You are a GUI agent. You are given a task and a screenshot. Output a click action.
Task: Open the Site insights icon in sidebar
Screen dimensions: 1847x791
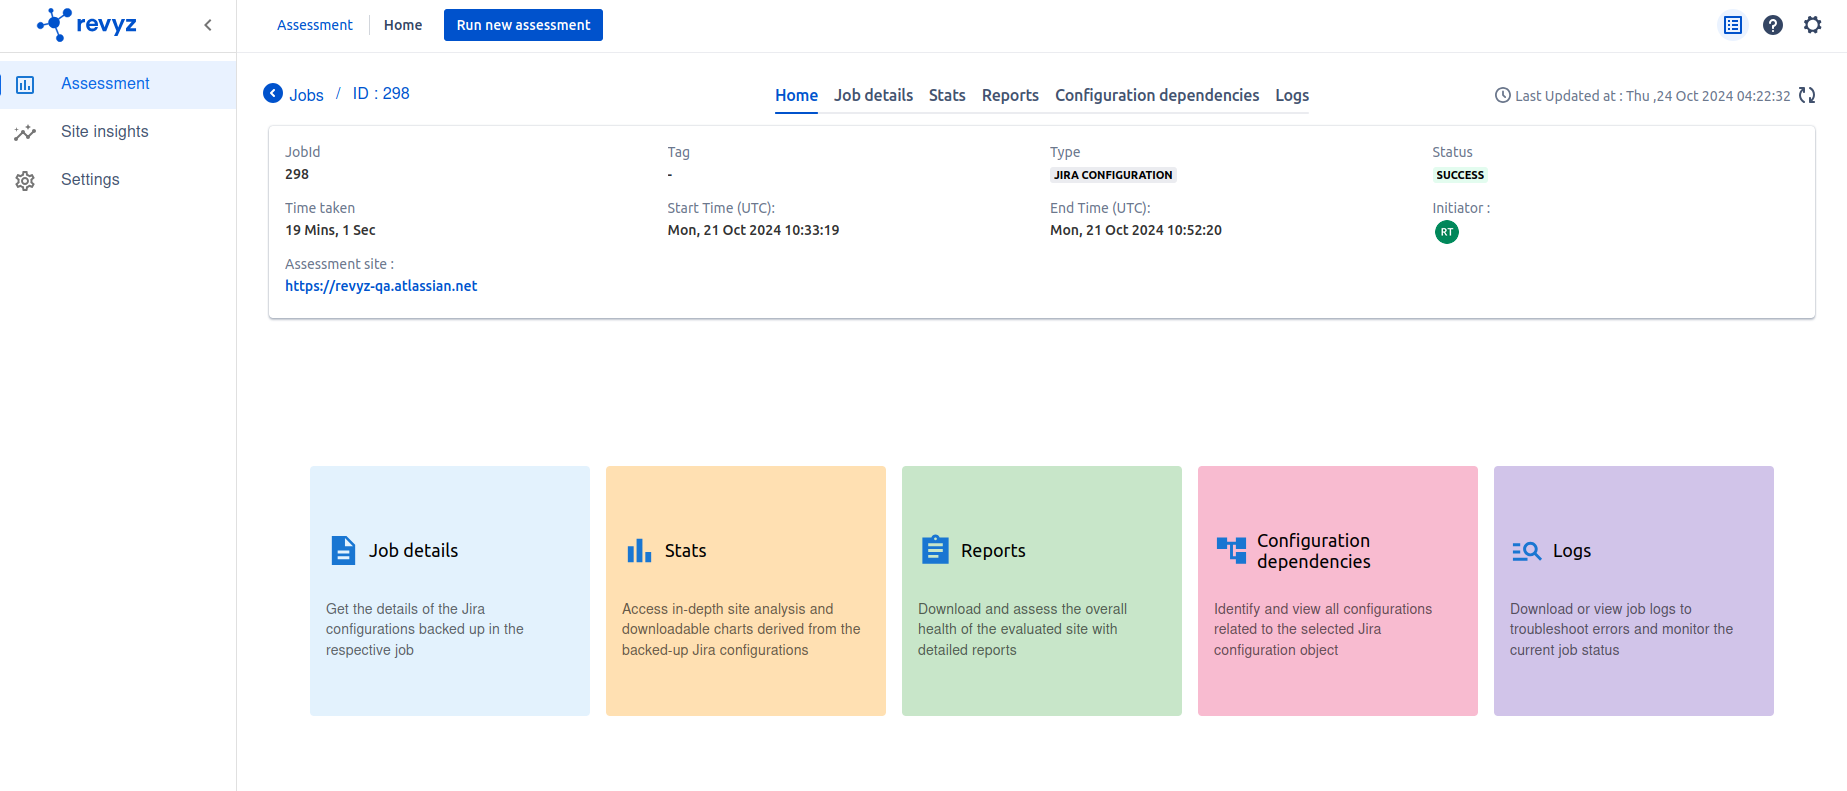tap(26, 133)
